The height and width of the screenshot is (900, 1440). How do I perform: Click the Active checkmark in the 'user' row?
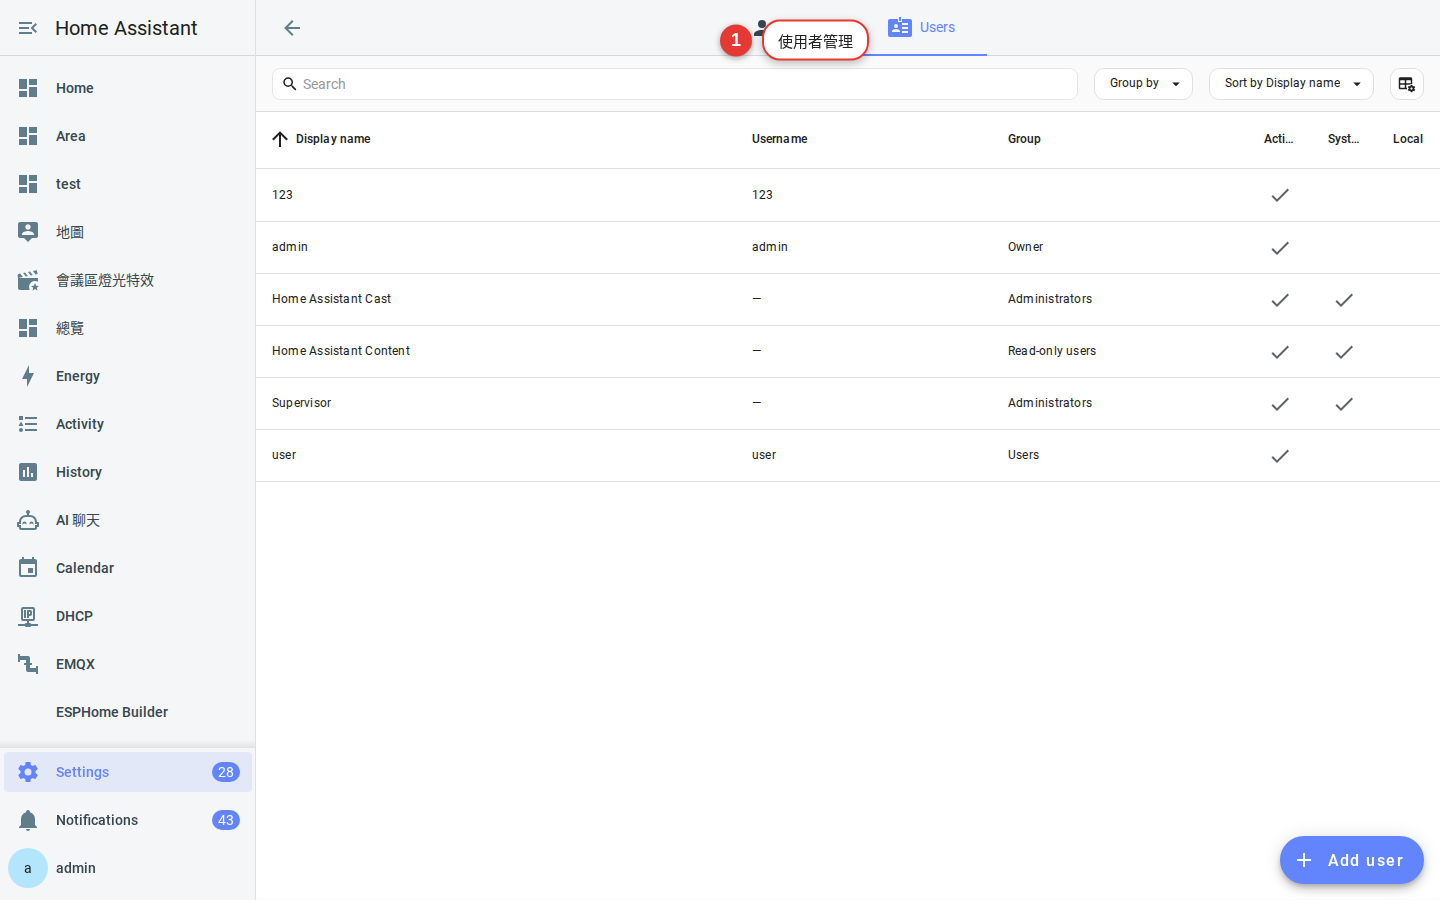point(1280,455)
